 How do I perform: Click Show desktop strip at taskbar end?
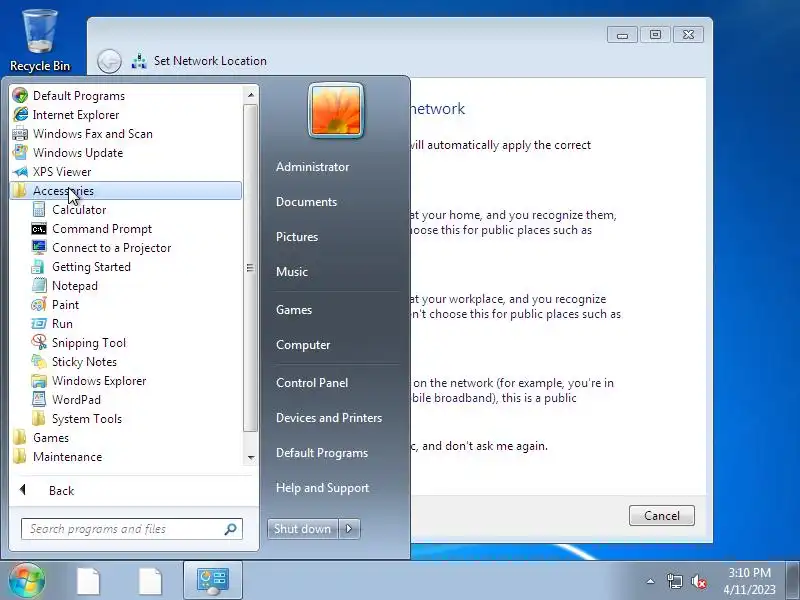792,581
